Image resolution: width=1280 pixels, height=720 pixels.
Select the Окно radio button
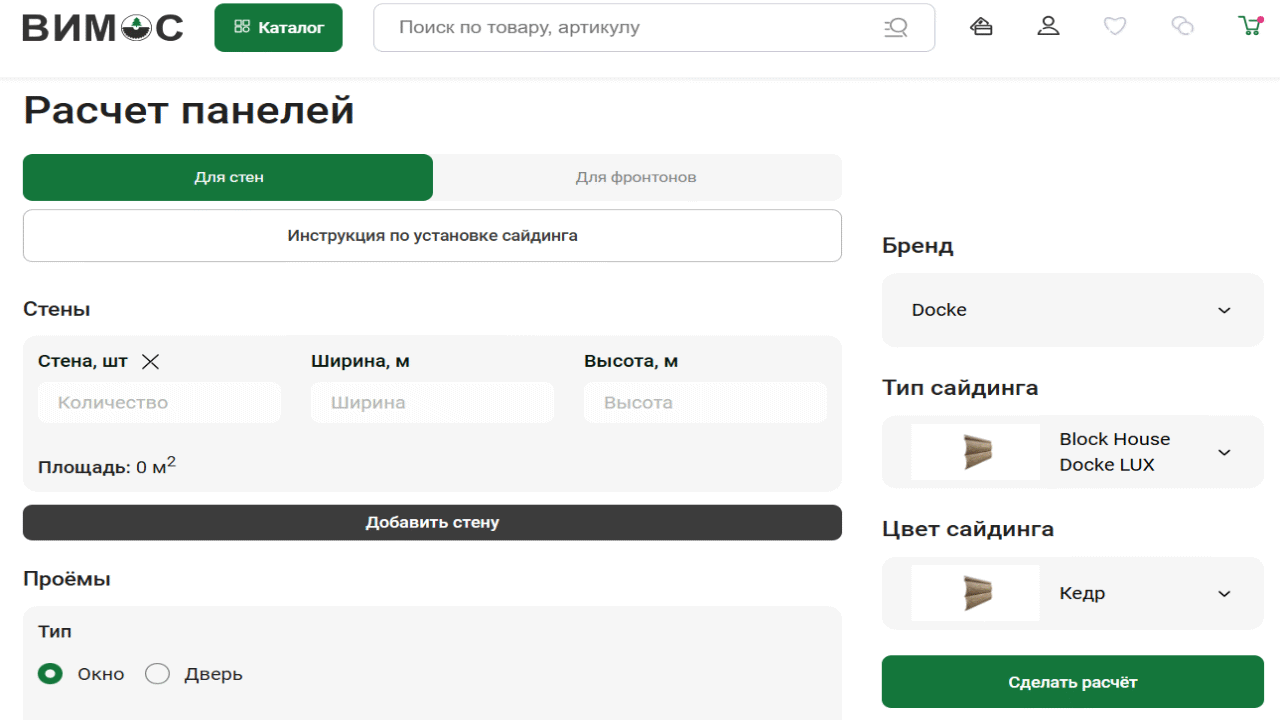pos(50,674)
